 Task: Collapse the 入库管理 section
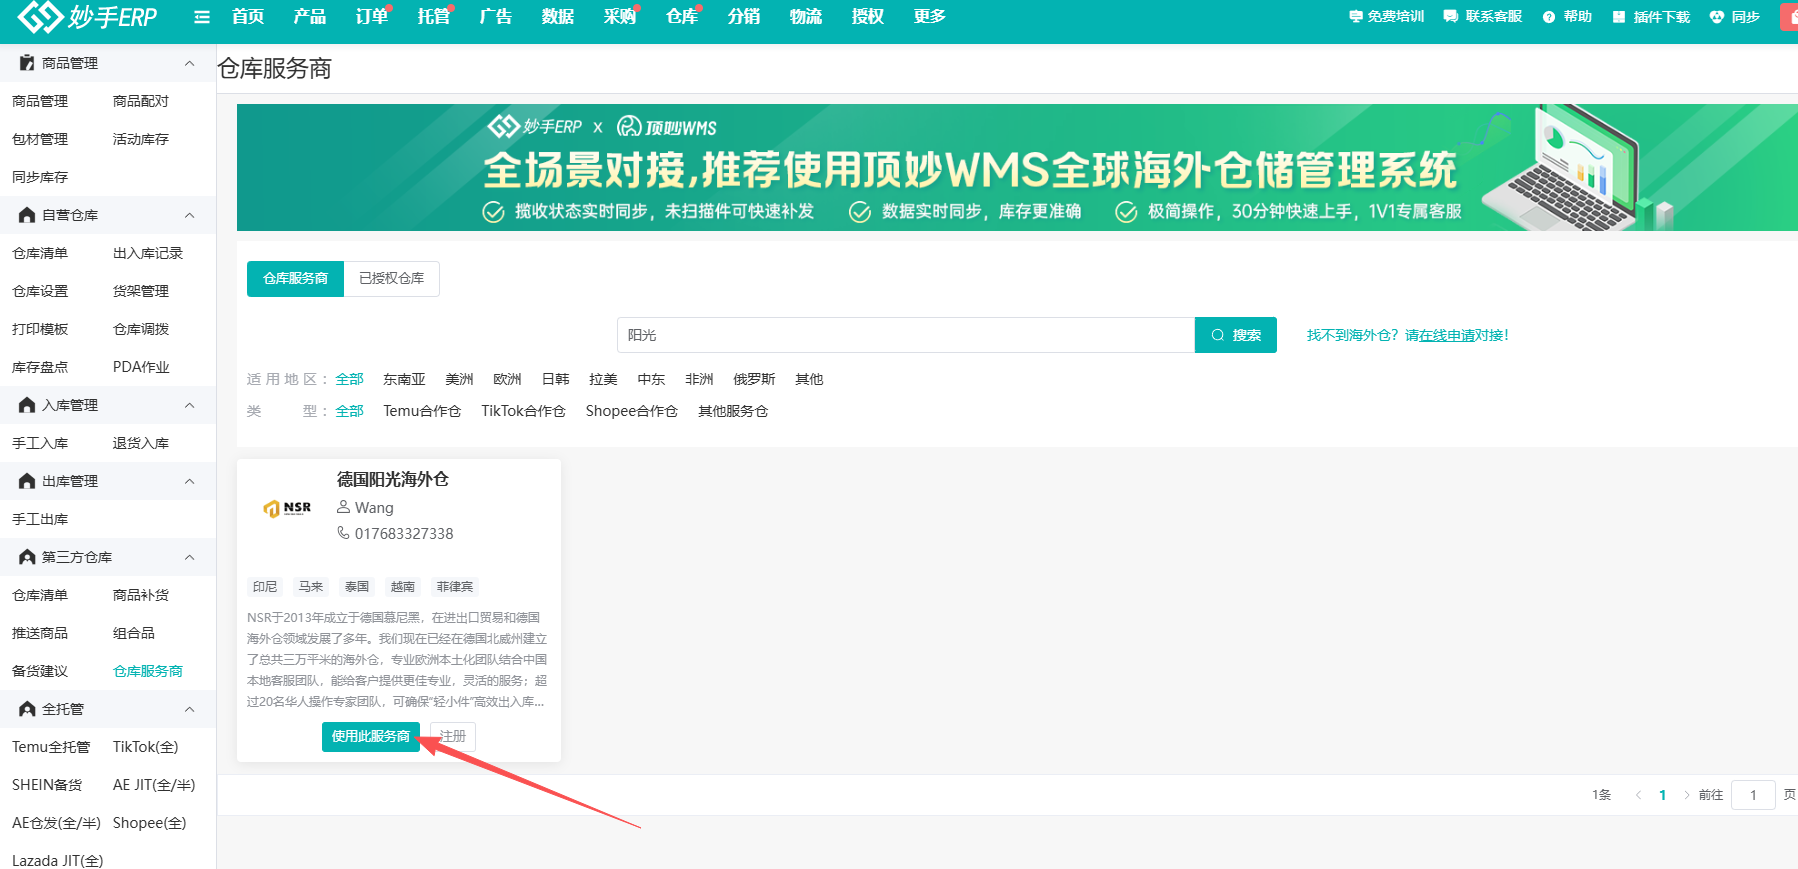click(x=190, y=405)
